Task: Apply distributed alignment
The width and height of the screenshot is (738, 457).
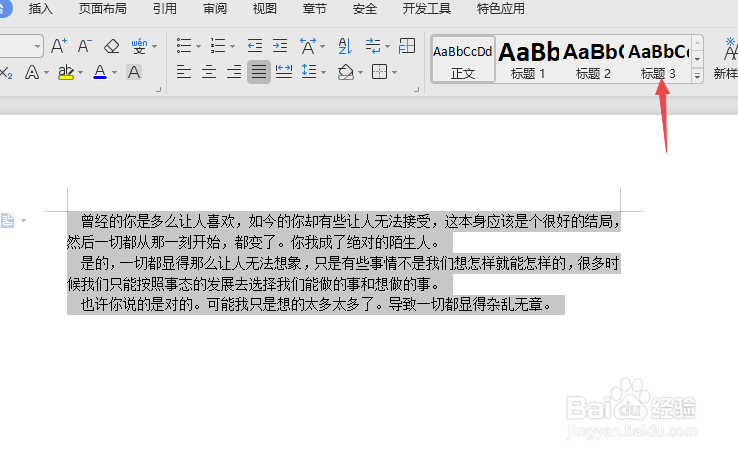Action: tap(284, 72)
